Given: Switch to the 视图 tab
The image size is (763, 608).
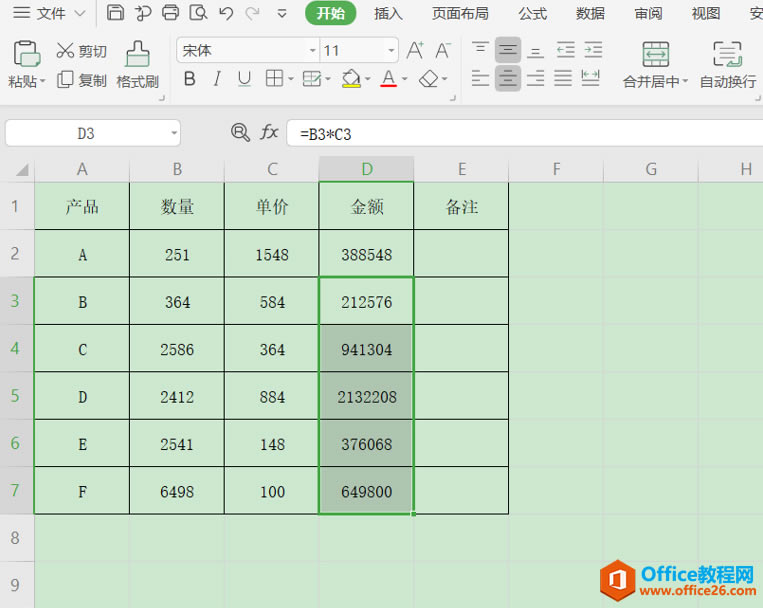Looking at the screenshot, I should click(x=706, y=13).
